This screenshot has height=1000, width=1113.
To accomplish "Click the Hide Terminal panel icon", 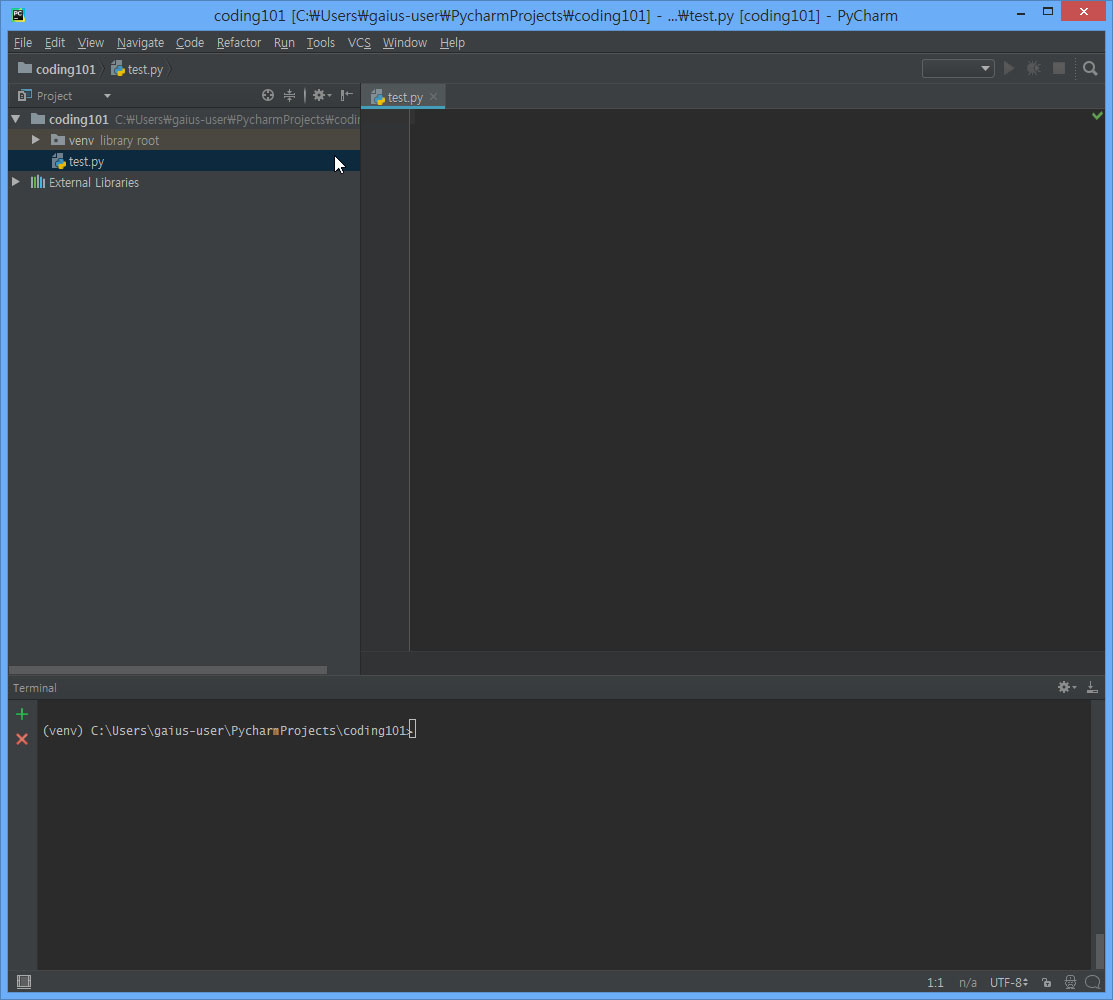I will coord(1092,688).
